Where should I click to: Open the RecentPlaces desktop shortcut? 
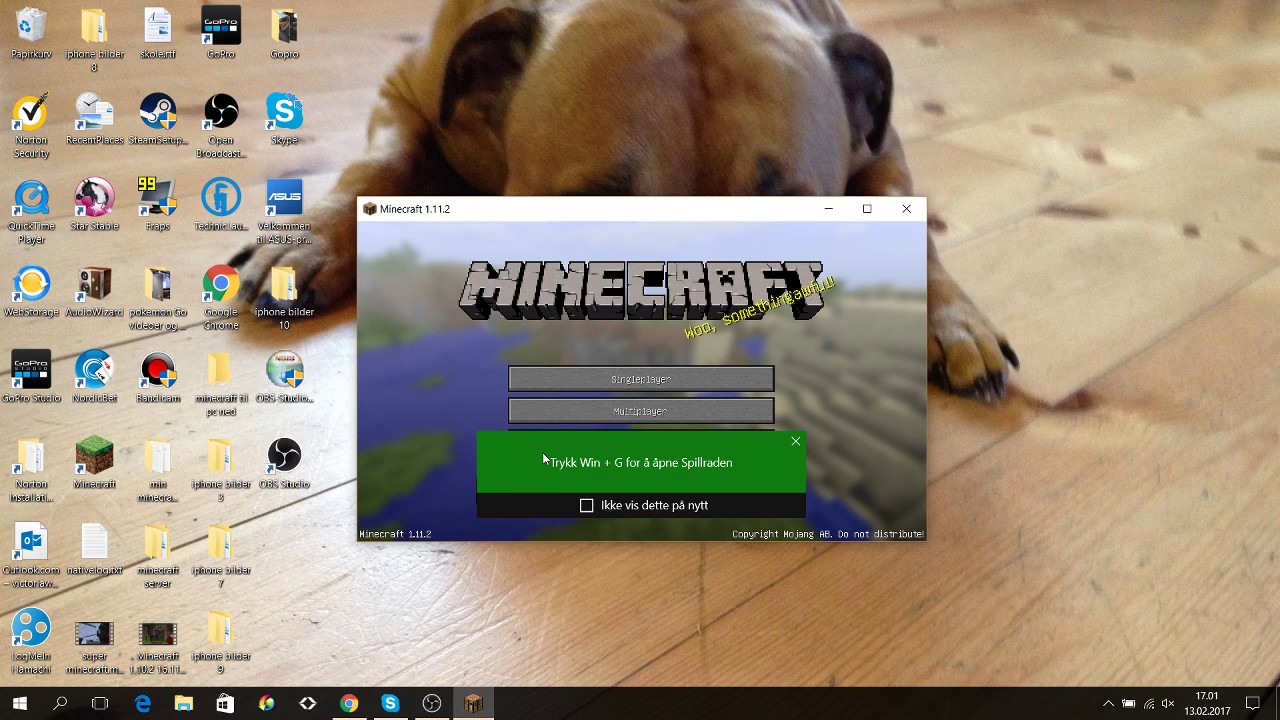[95, 119]
